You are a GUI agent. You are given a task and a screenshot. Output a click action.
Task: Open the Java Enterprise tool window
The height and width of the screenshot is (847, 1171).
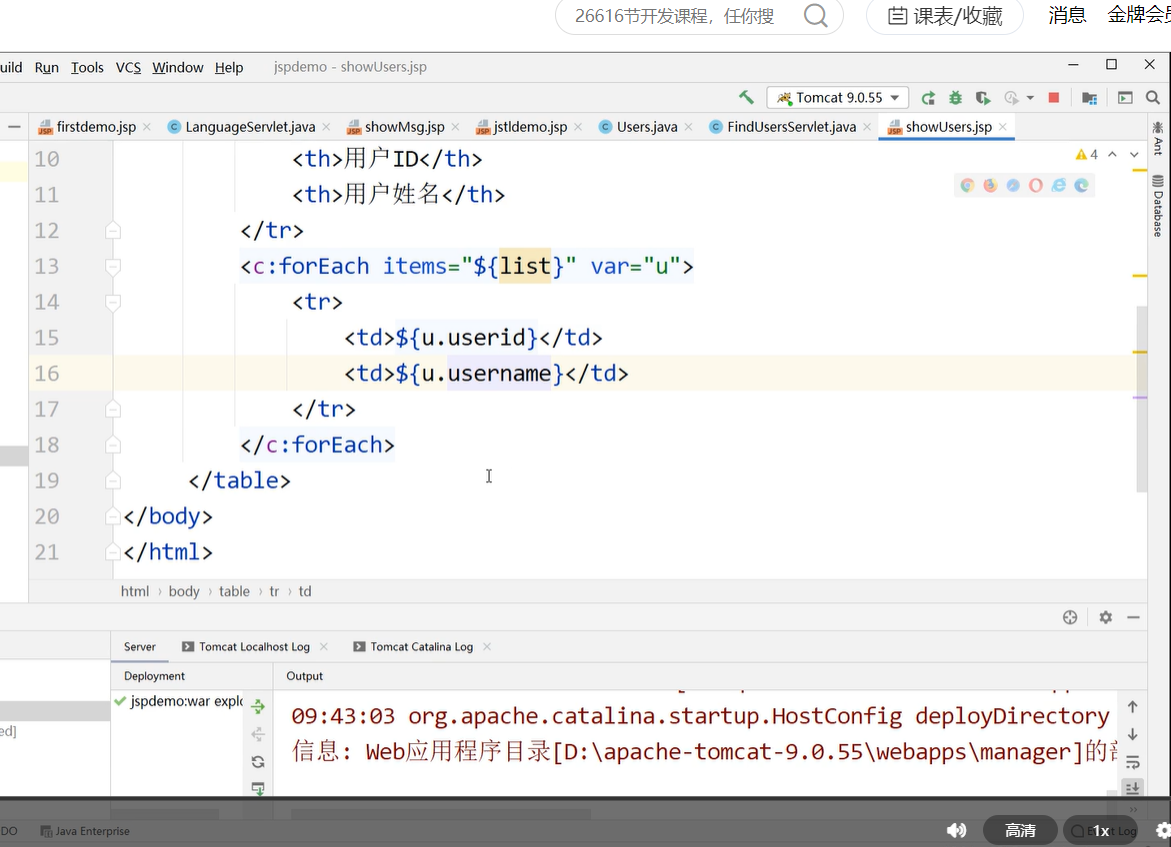tap(85, 831)
